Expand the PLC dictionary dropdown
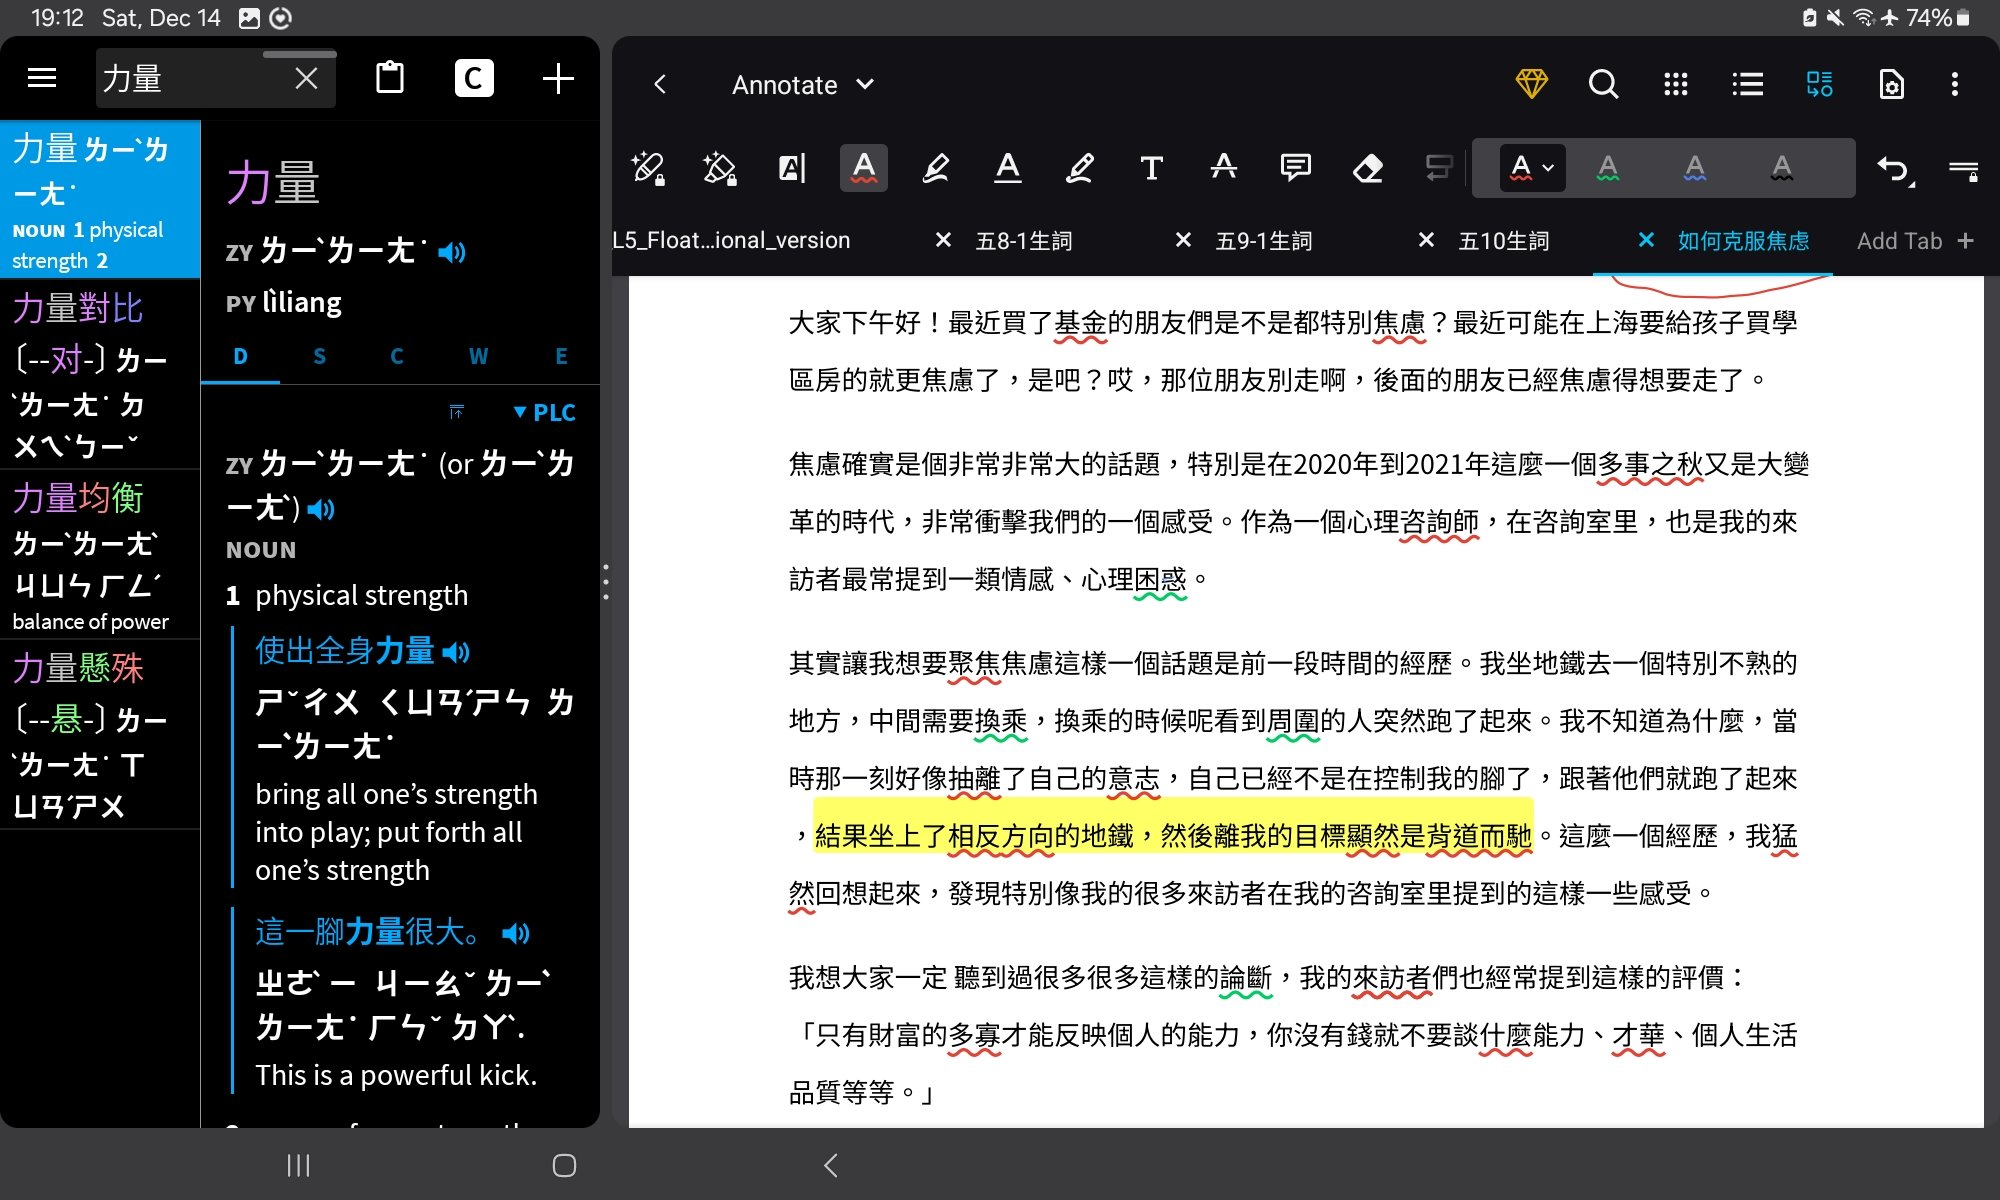 [x=544, y=412]
